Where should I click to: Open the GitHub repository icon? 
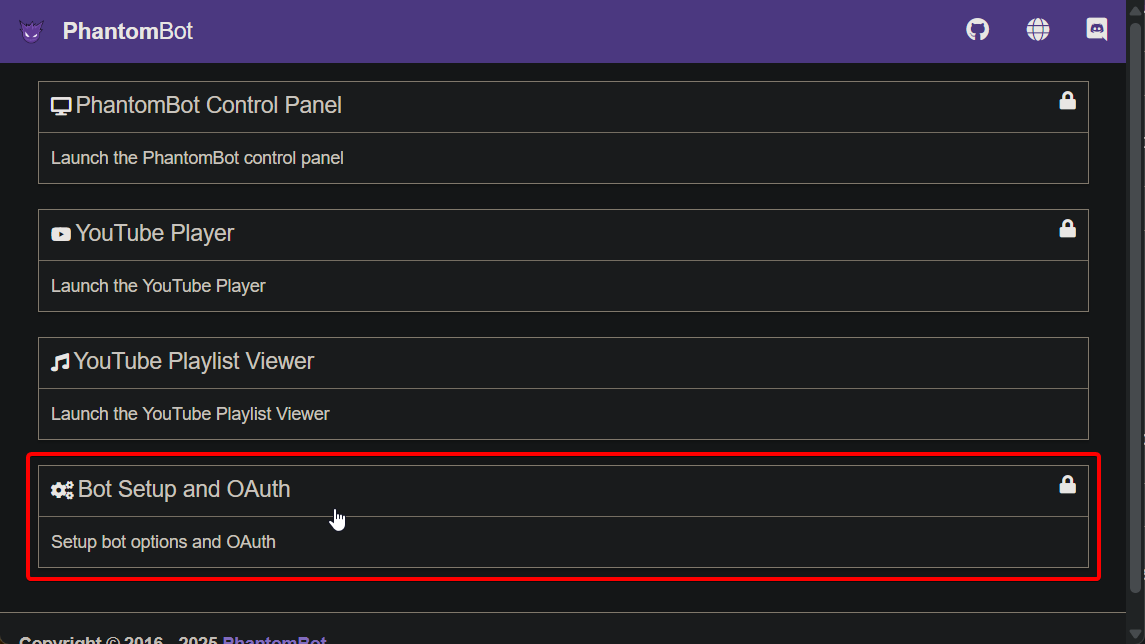(977, 30)
